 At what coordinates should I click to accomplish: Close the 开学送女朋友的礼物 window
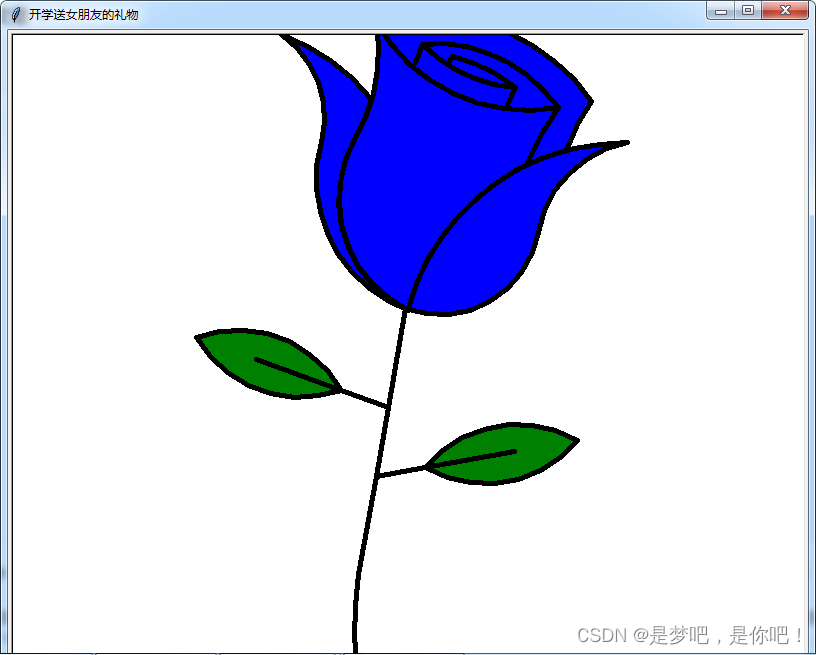click(785, 10)
